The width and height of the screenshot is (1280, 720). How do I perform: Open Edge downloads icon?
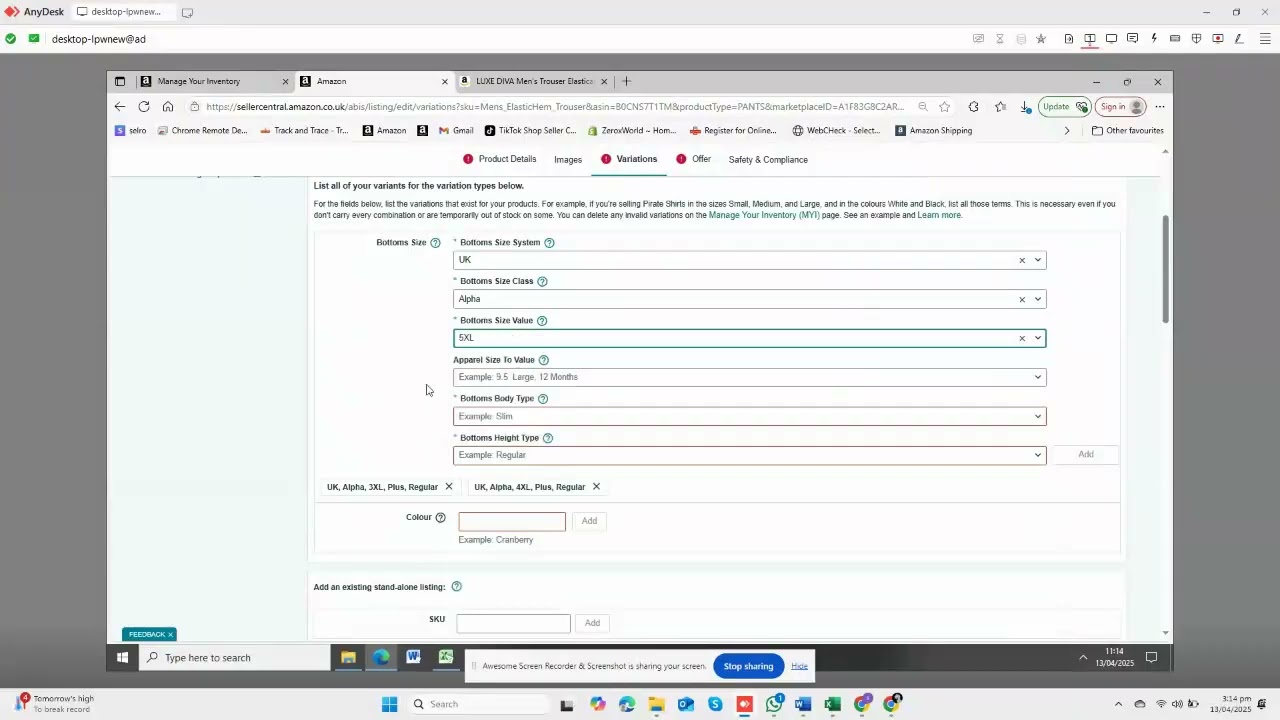[x=1025, y=107]
